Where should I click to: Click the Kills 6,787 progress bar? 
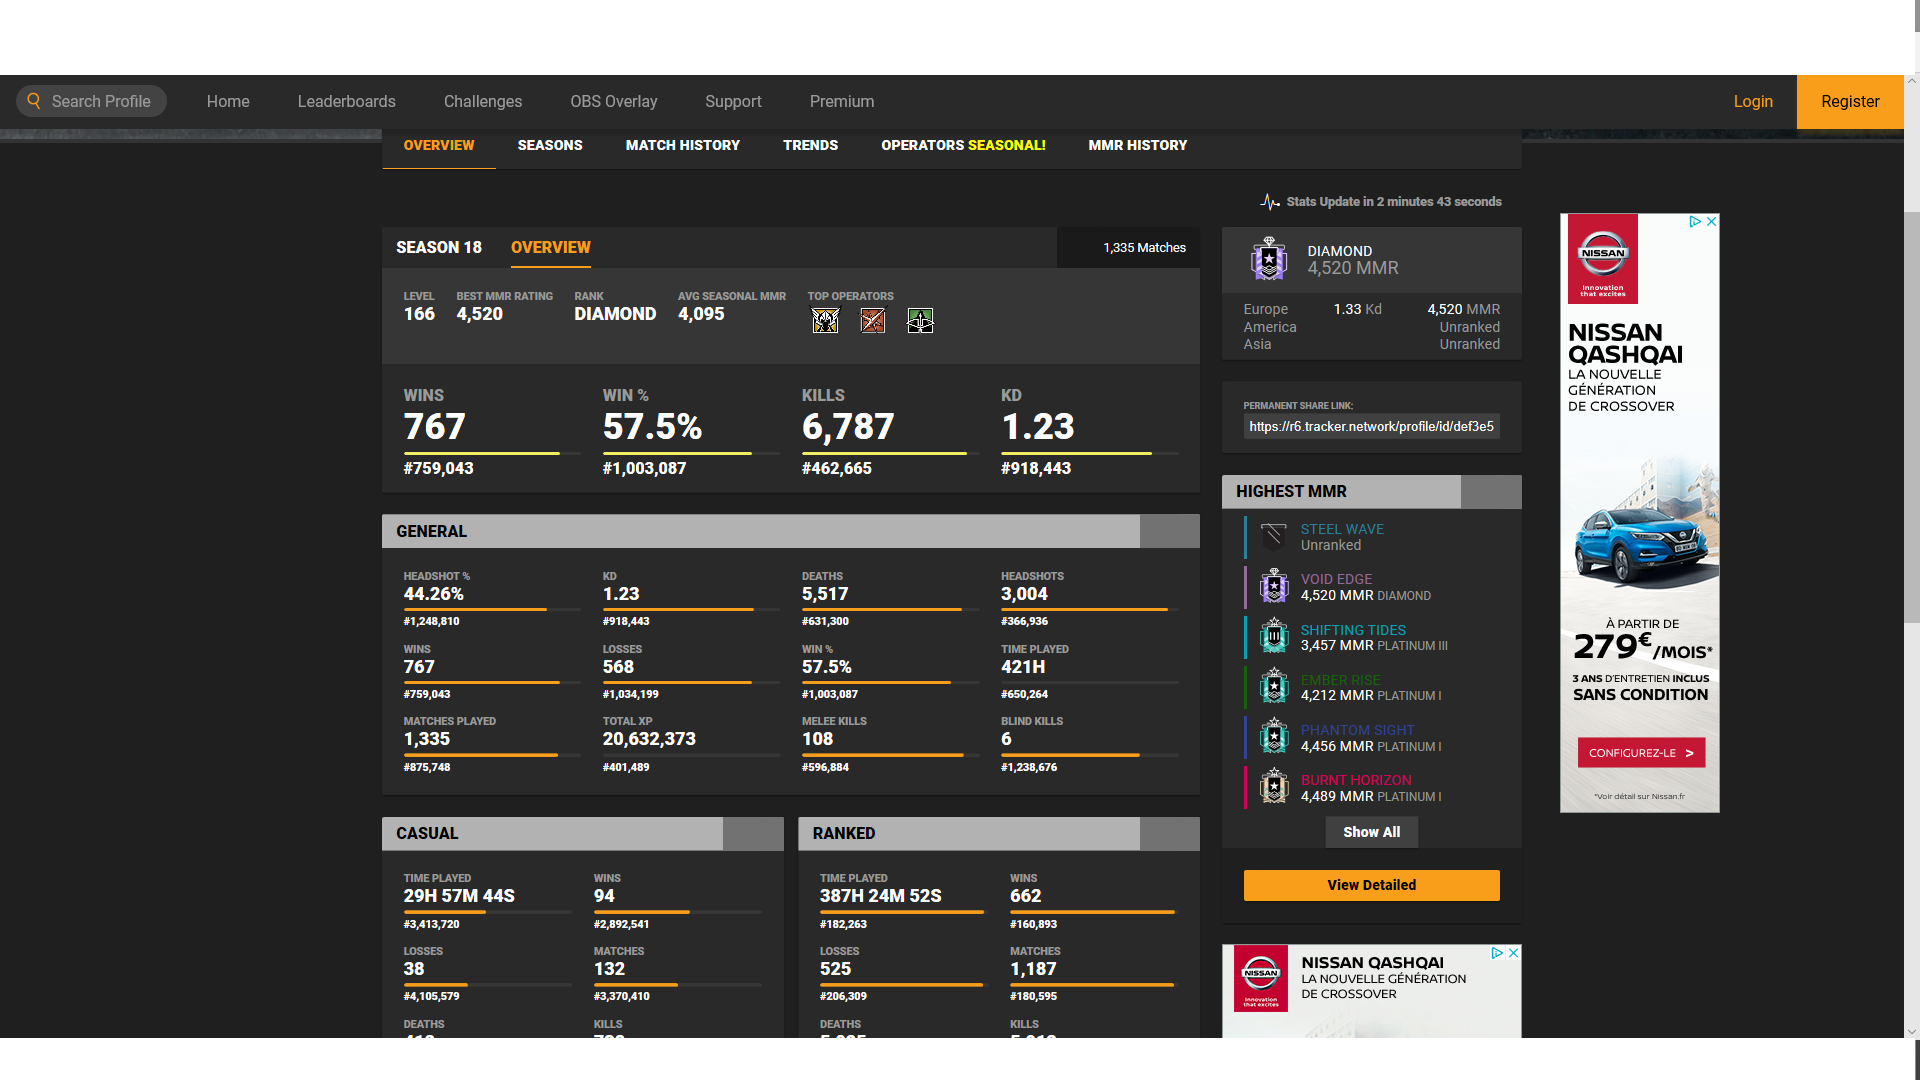pos(890,454)
